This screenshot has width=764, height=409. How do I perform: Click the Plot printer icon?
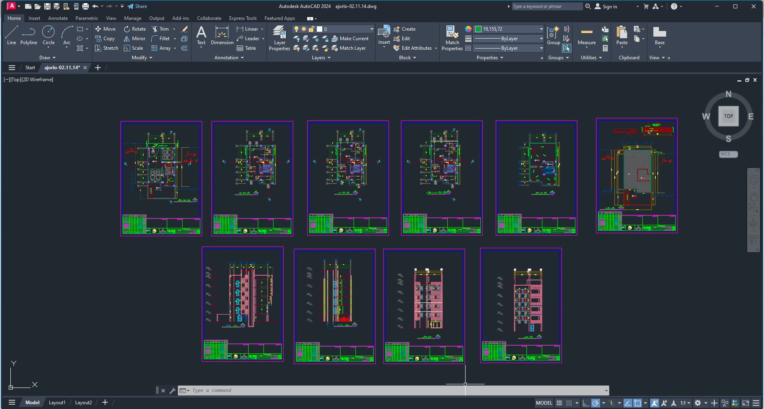(85, 7)
